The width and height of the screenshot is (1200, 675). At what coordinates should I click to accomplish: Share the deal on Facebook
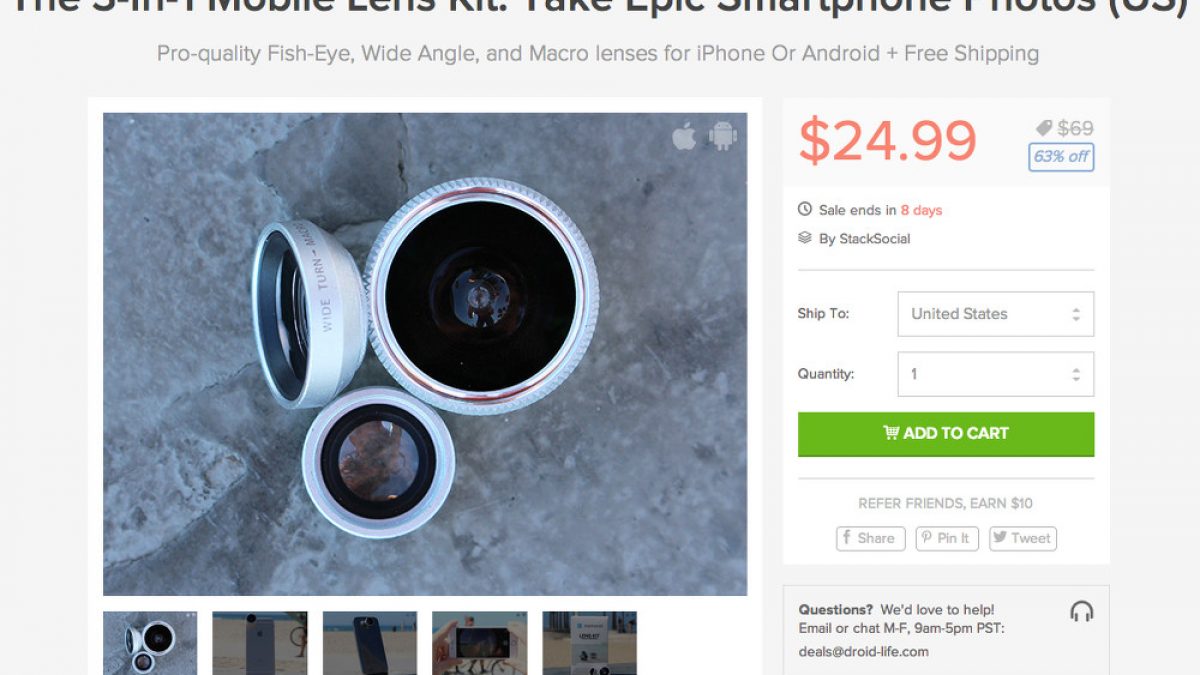[870, 538]
